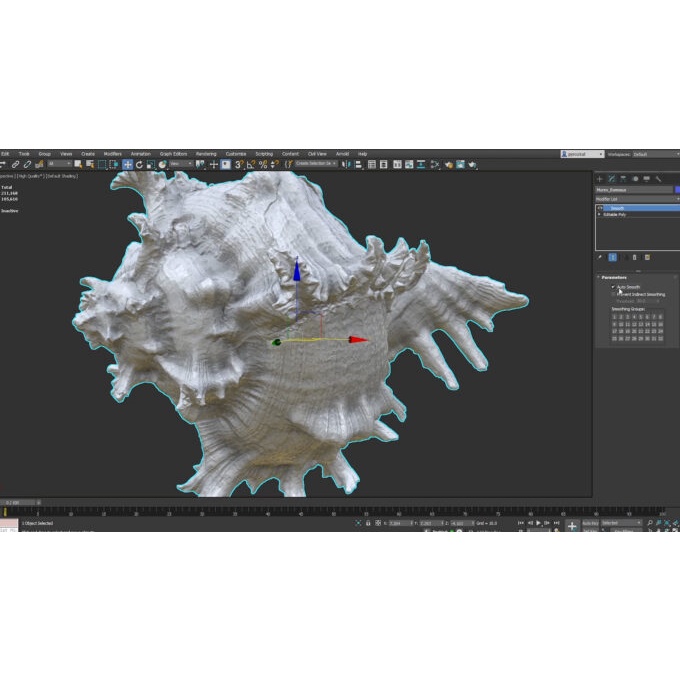Open the Rendering menu
Screen dimensions: 680x680
click(206, 154)
